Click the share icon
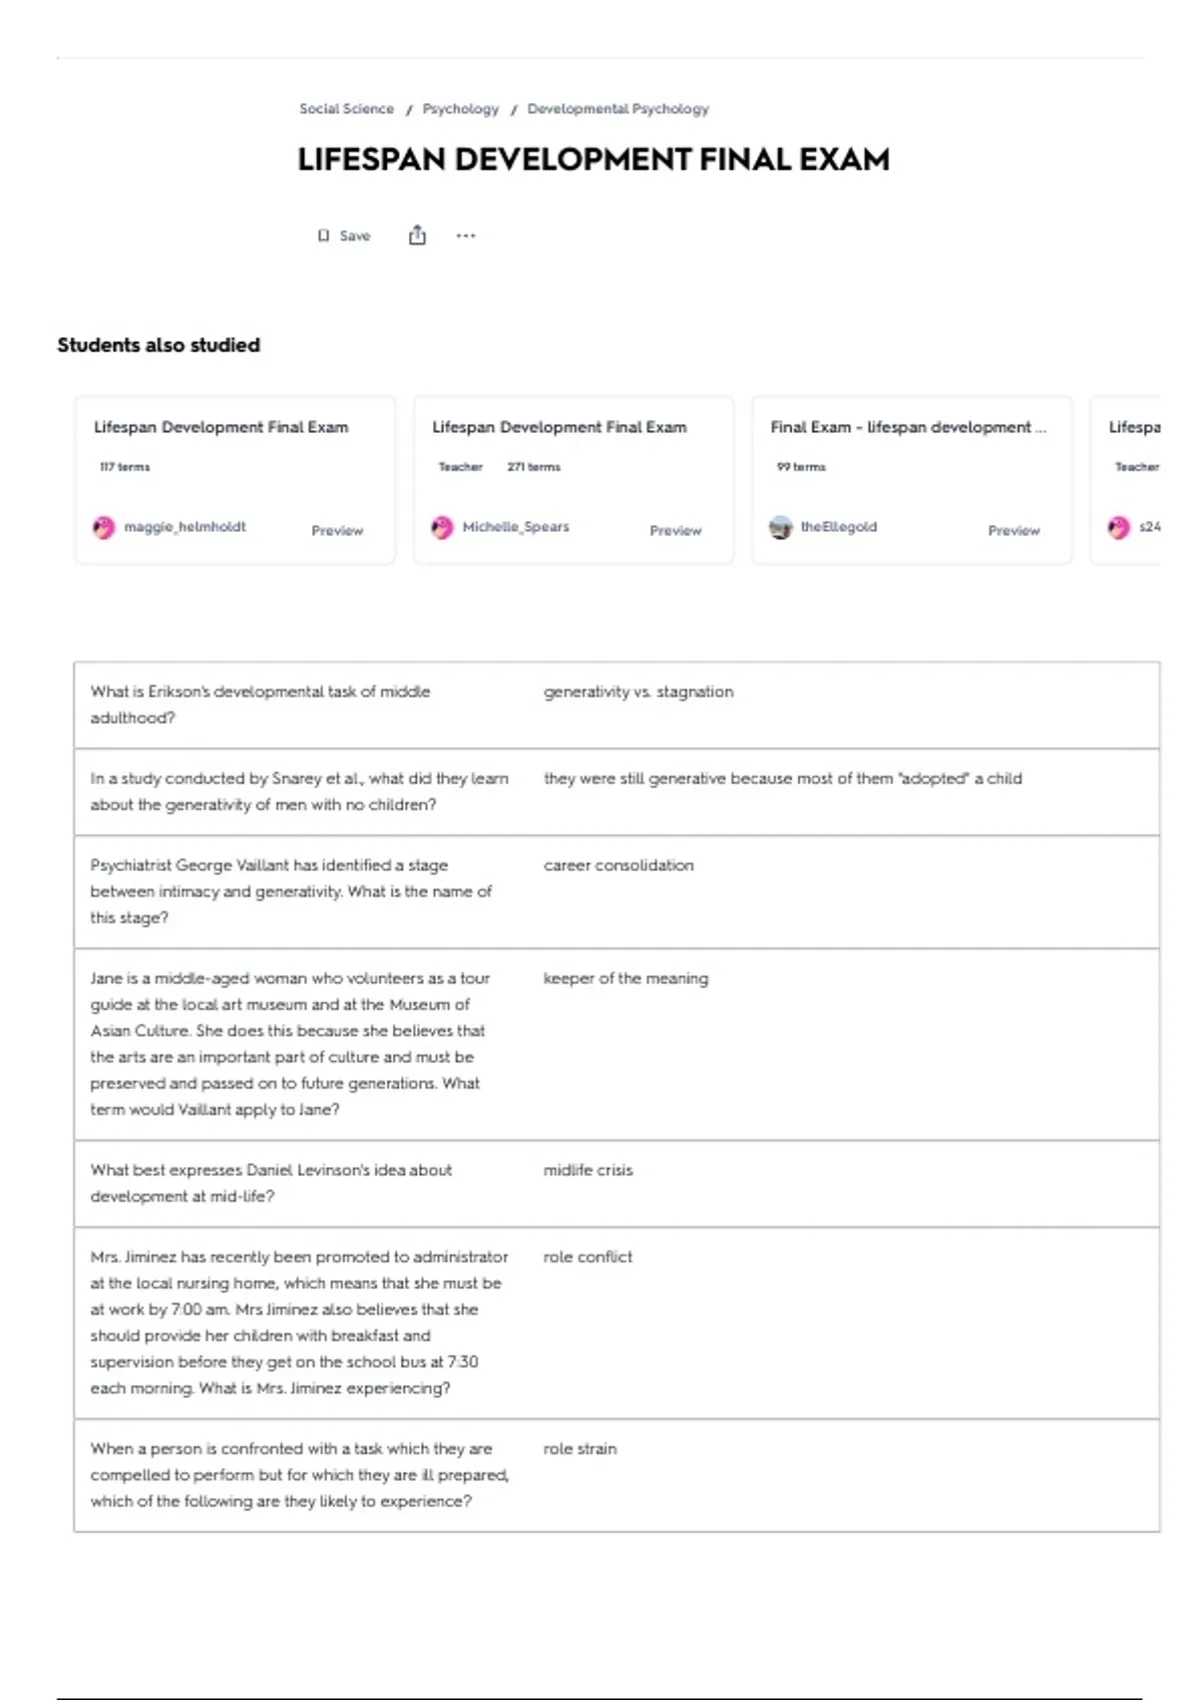Image resolution: width=1200 pixels, height=1700 pixels. click(x=417, y=236)
